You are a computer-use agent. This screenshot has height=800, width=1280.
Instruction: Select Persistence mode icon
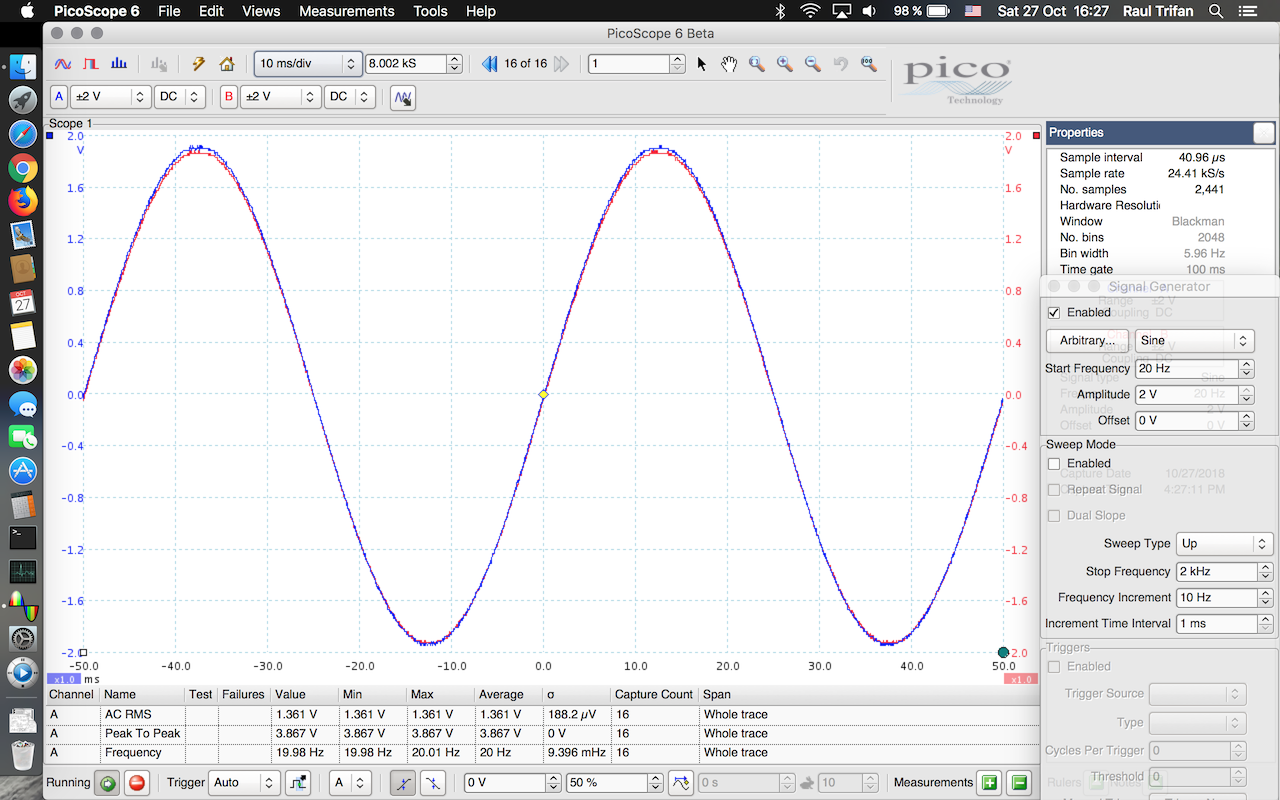tap(91, 64)
